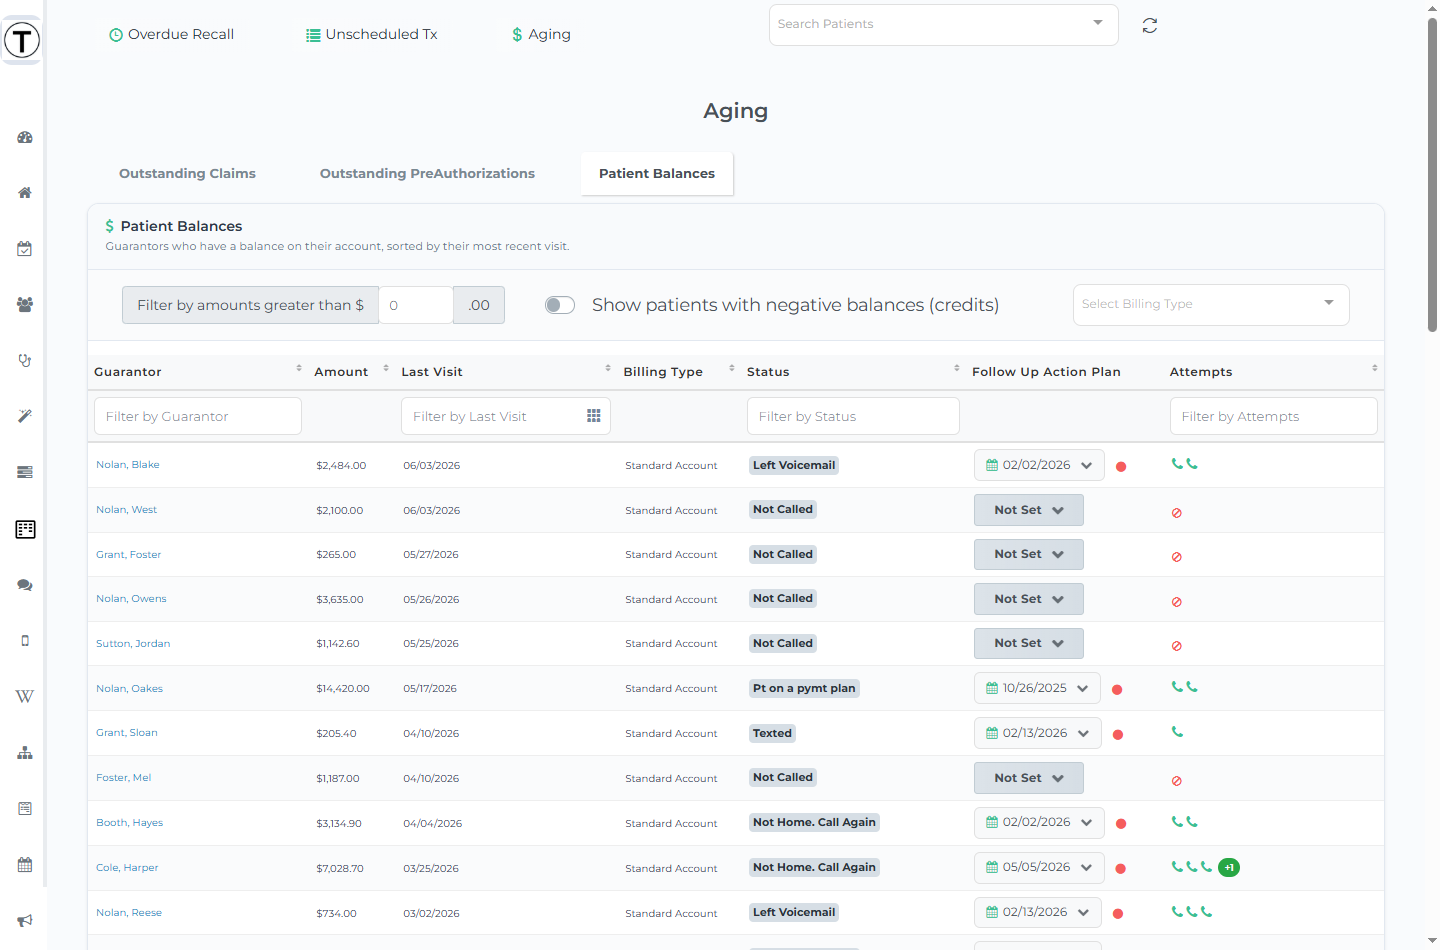
Task: Open the Search Patients dropdown
Action: pos(943,25)
